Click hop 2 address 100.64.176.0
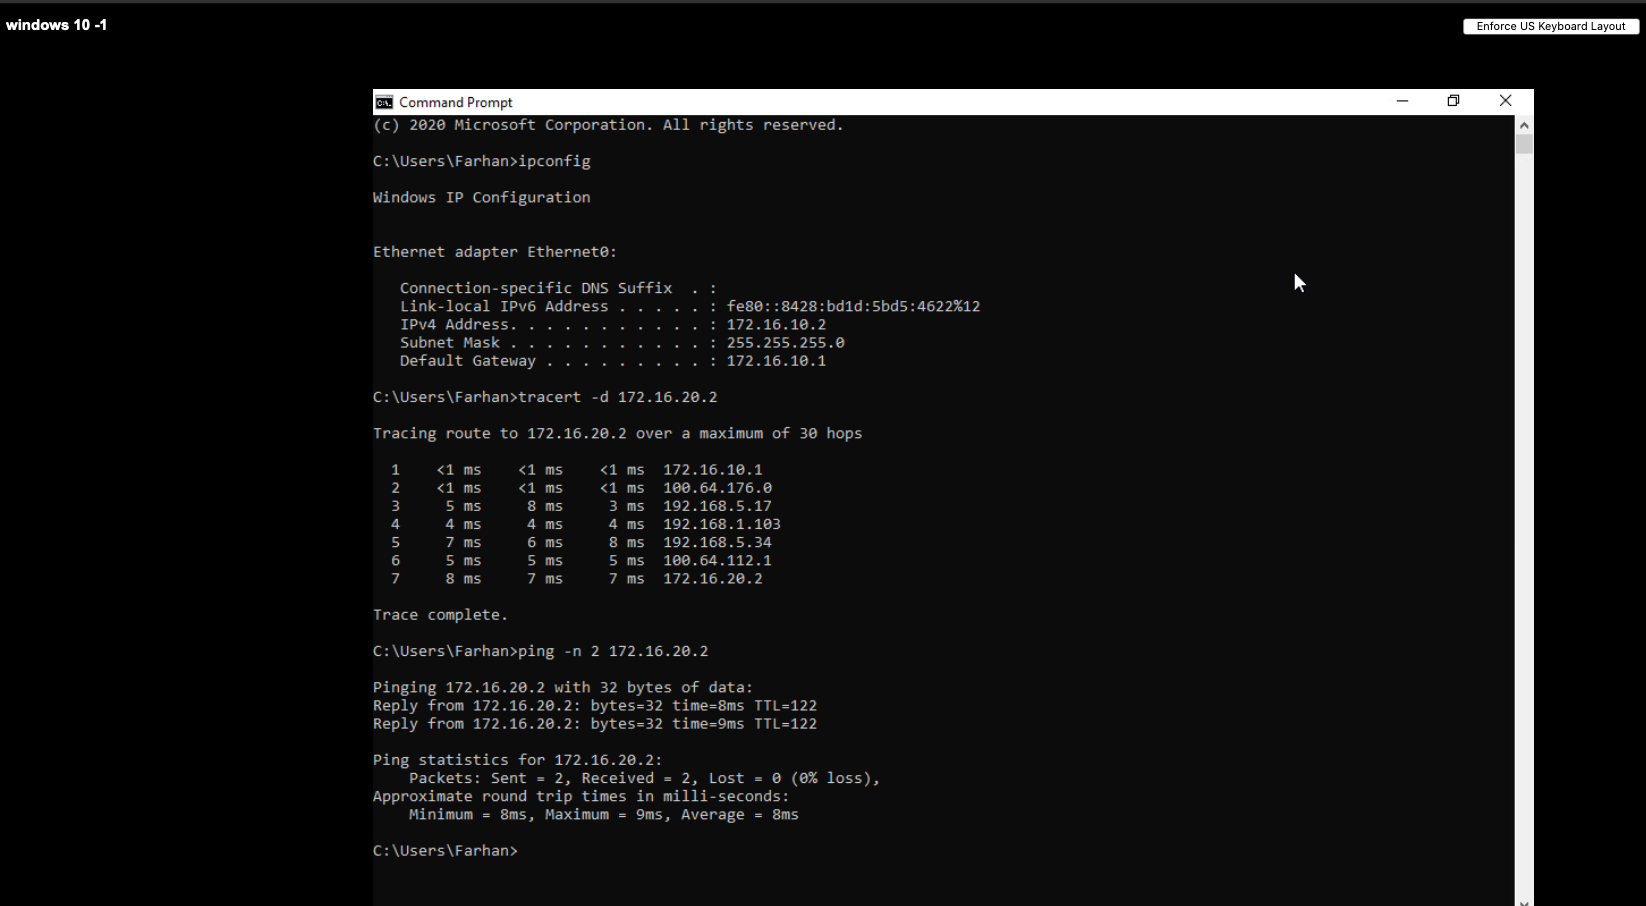 click(x=717, y=488)
